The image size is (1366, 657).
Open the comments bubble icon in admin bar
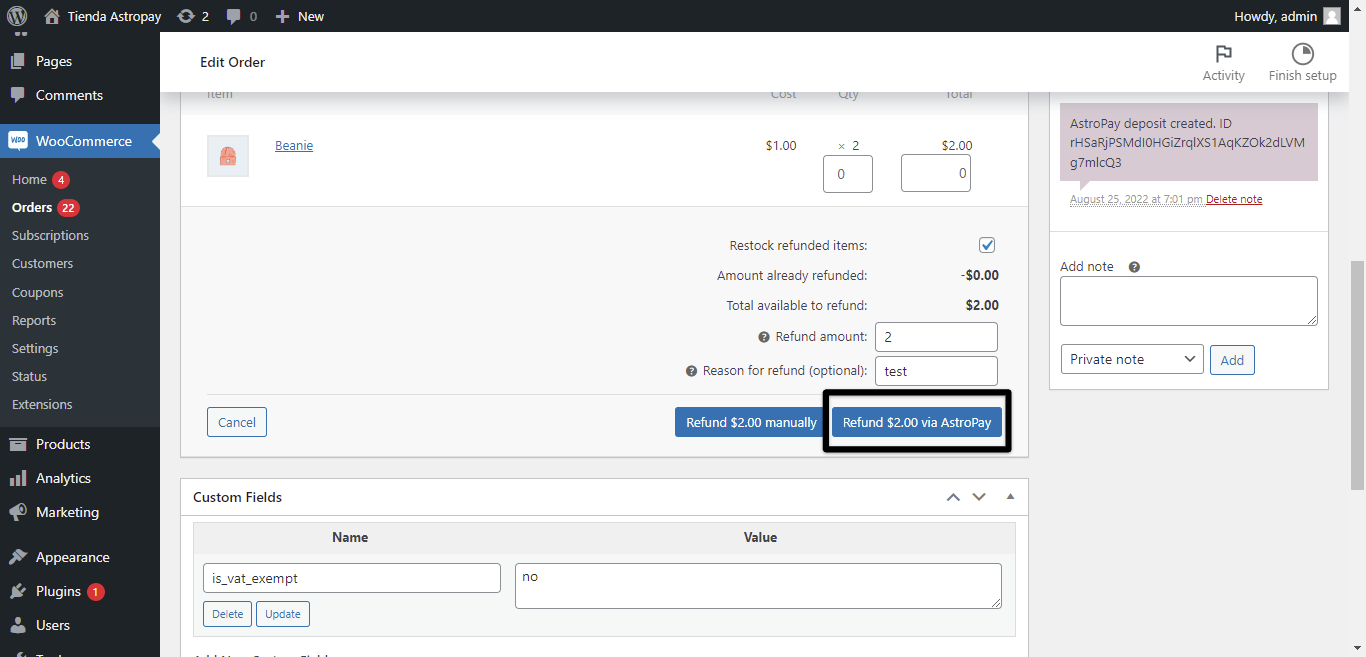tap(233, 16)
